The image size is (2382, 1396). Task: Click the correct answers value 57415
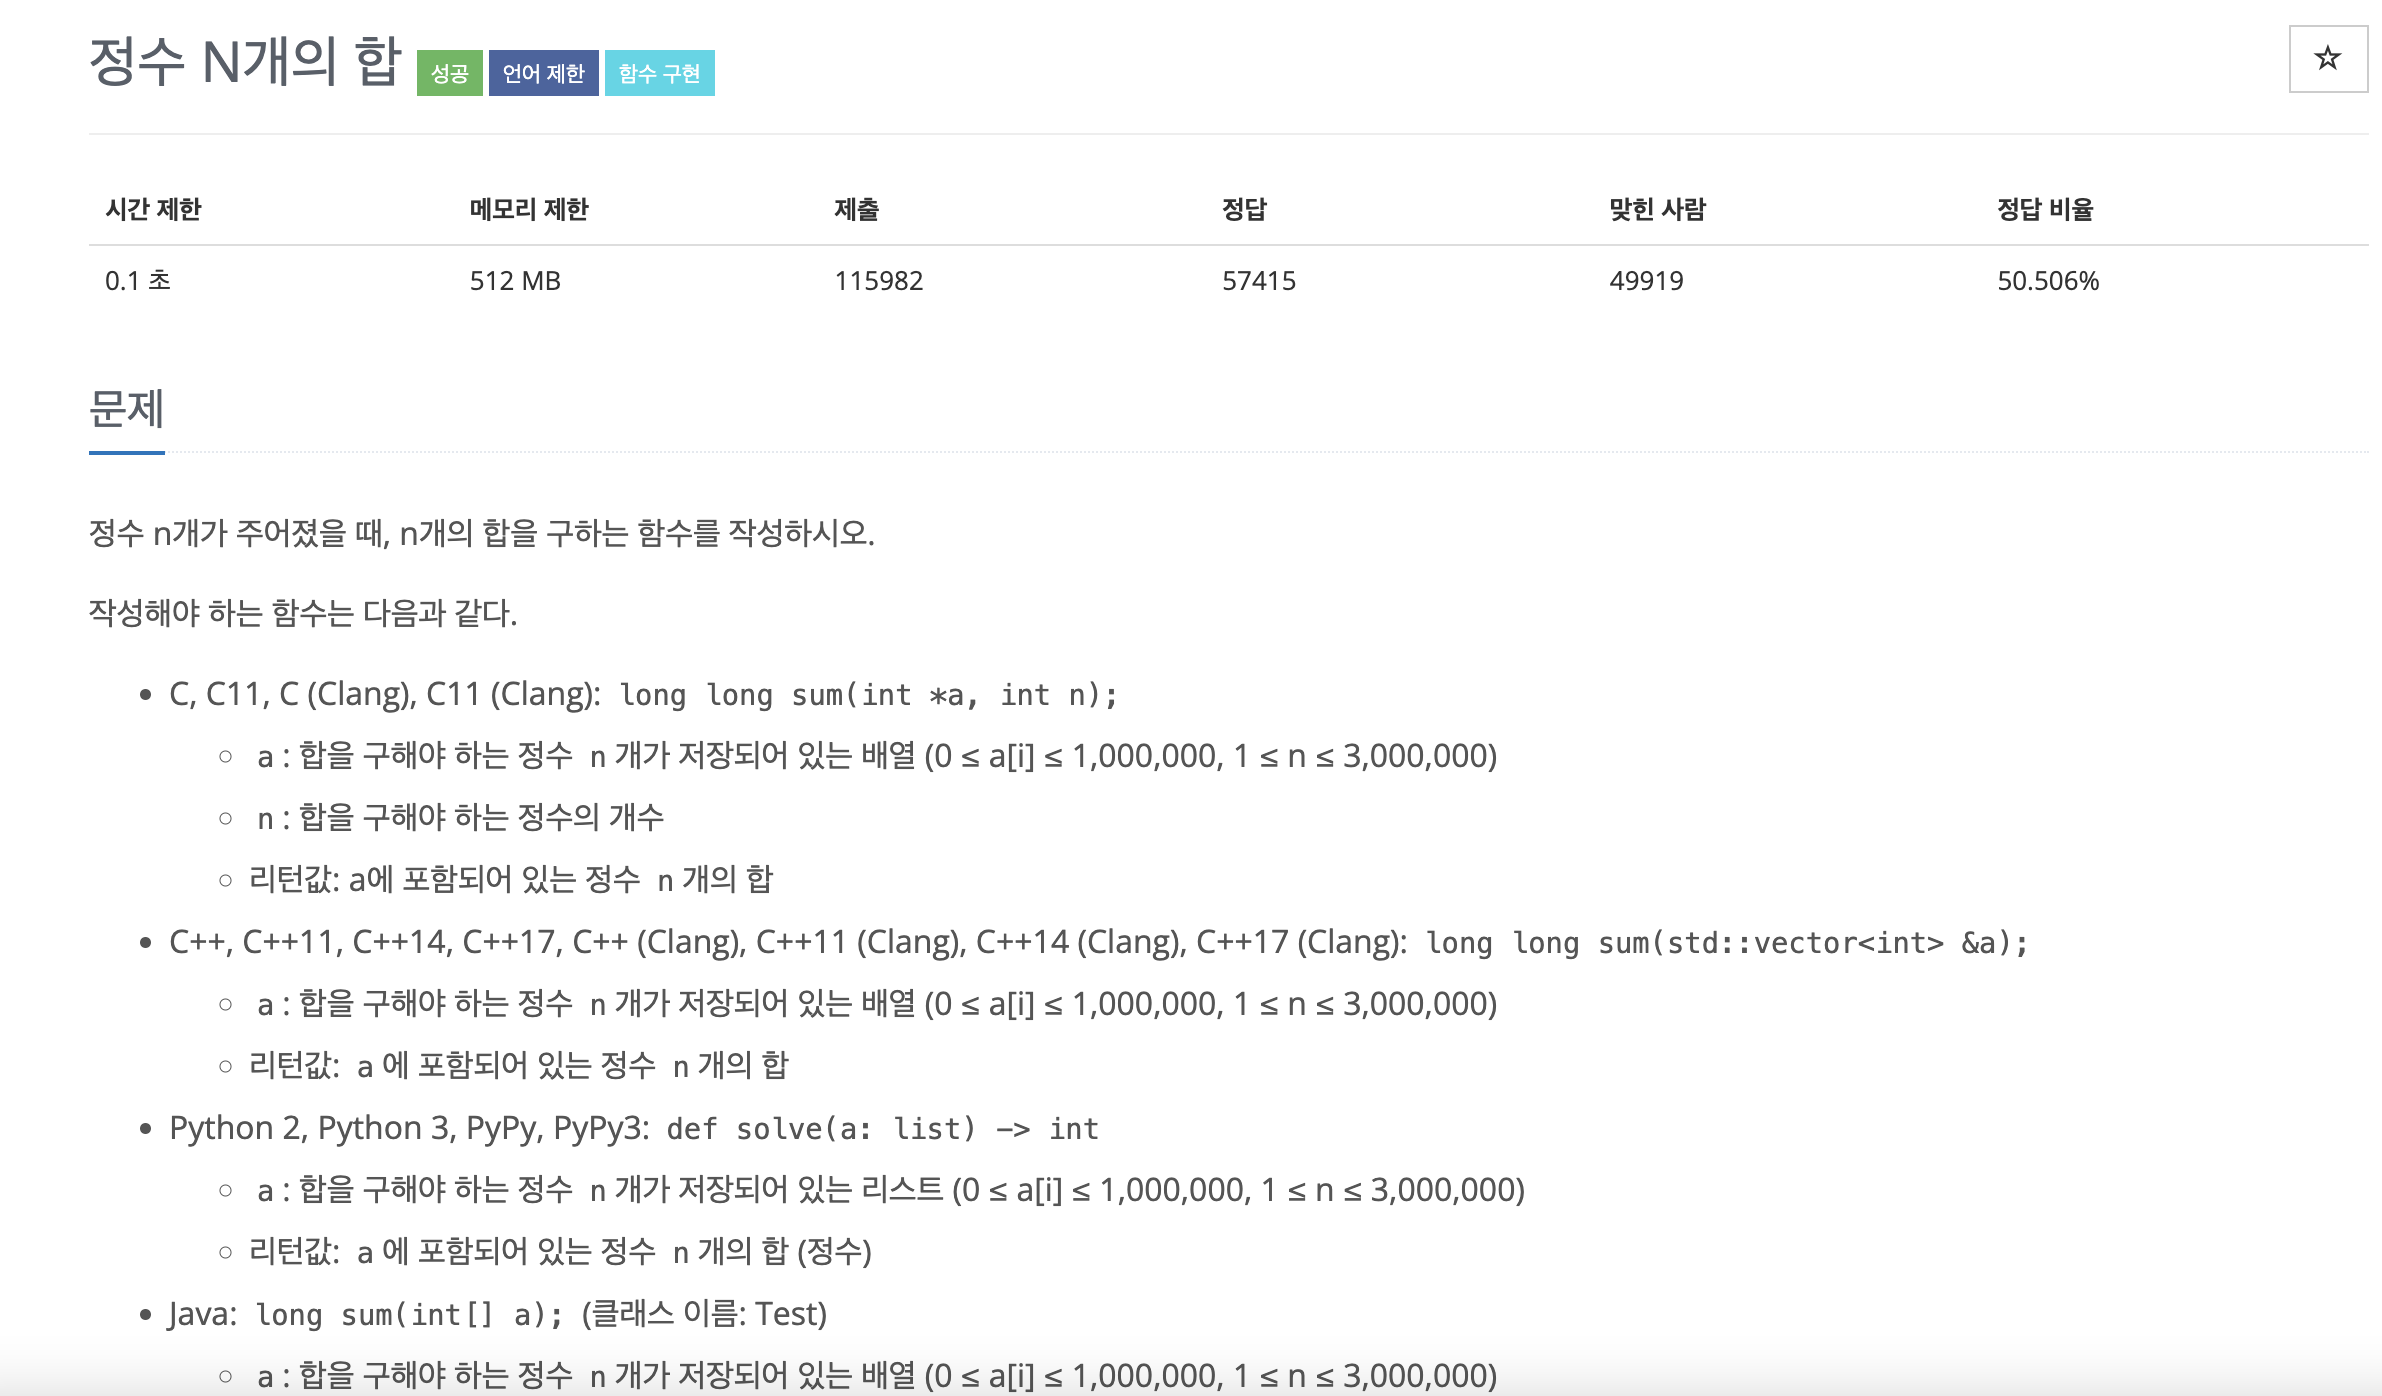[x=1258, y=281]
